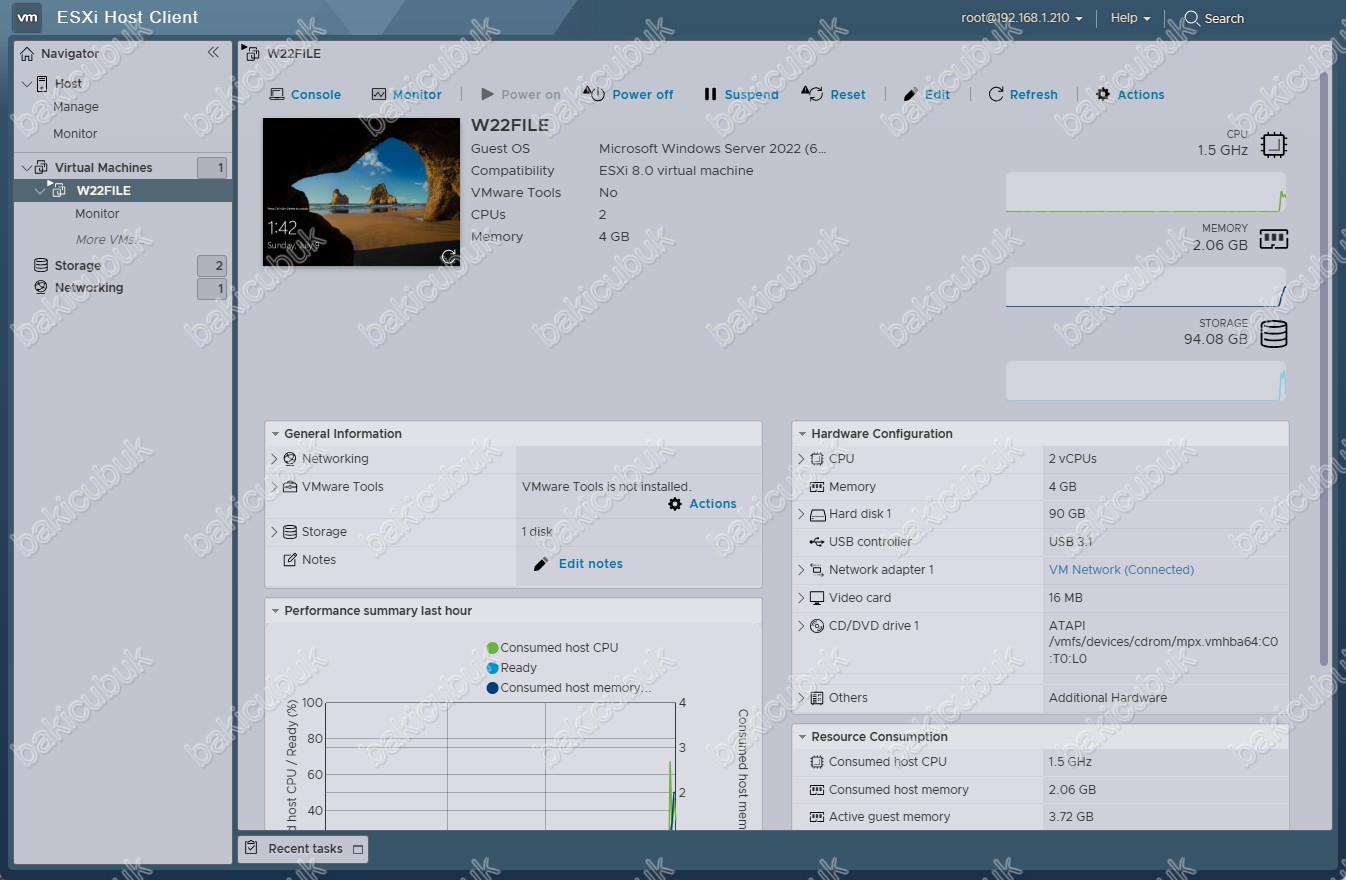1346x880 pixels.
Task: Click the Networking globe icon in Navigator
Action: coord(41,287)
